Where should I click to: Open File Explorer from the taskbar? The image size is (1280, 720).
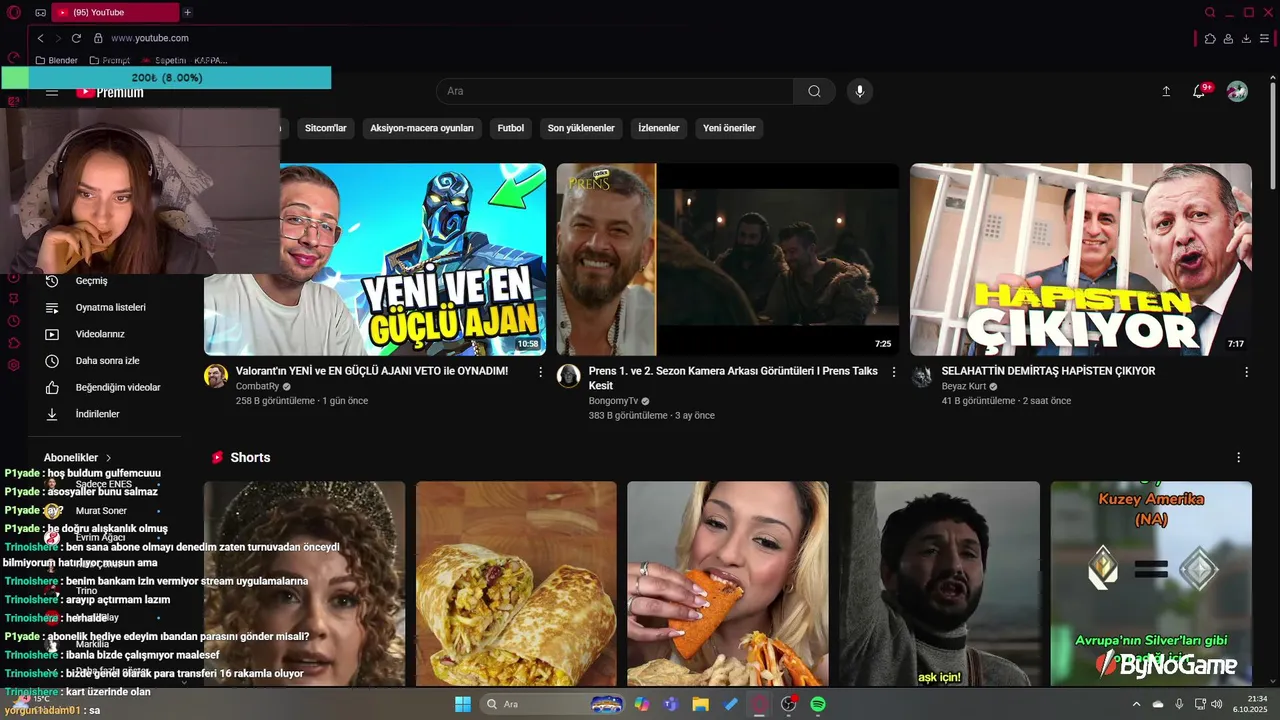pos(700,704)
